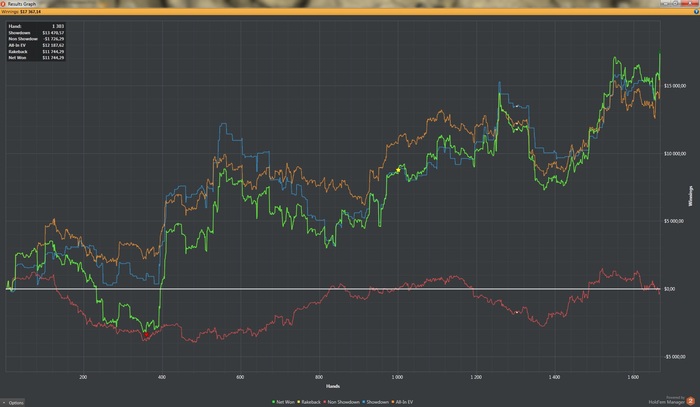This screenshot has height=407, width=700.
Task: Click the Rakeback row in stats box
Action: [x=36, y=52]
